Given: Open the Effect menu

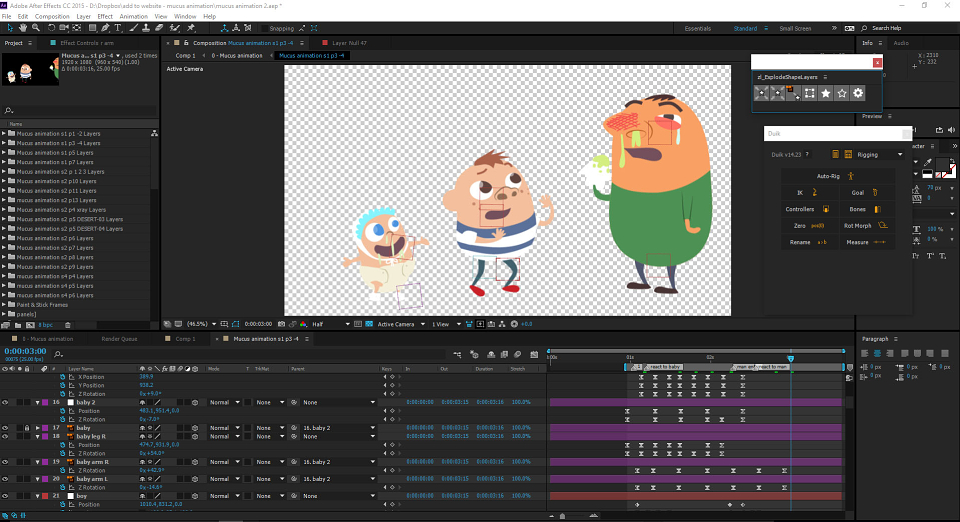Looking at the screenshot, I should pyautogui.click(x=105, y=17).
